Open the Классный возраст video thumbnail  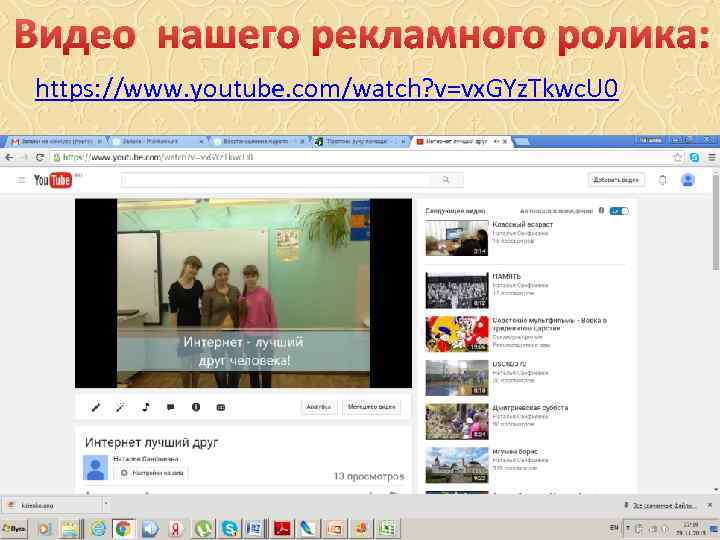[x=456, y=238]
